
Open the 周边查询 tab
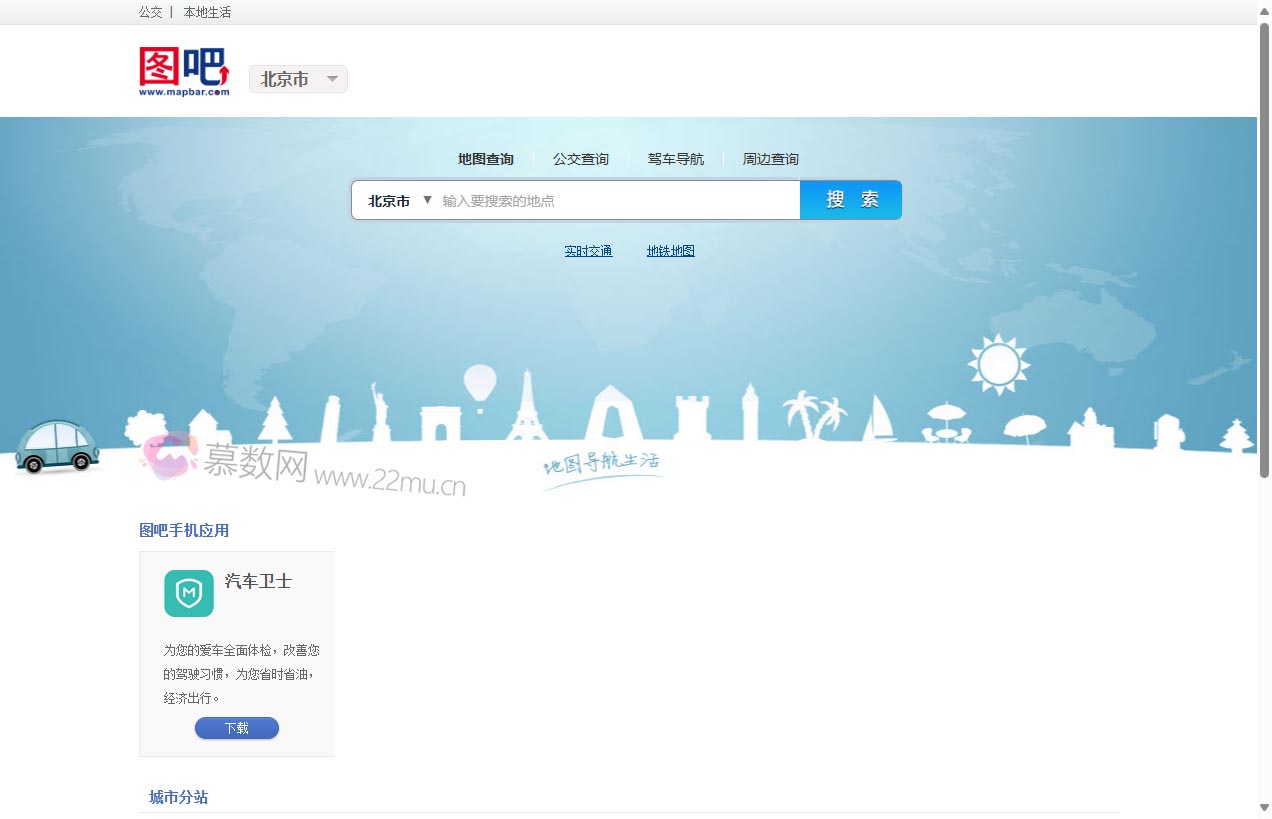(770, 158)
